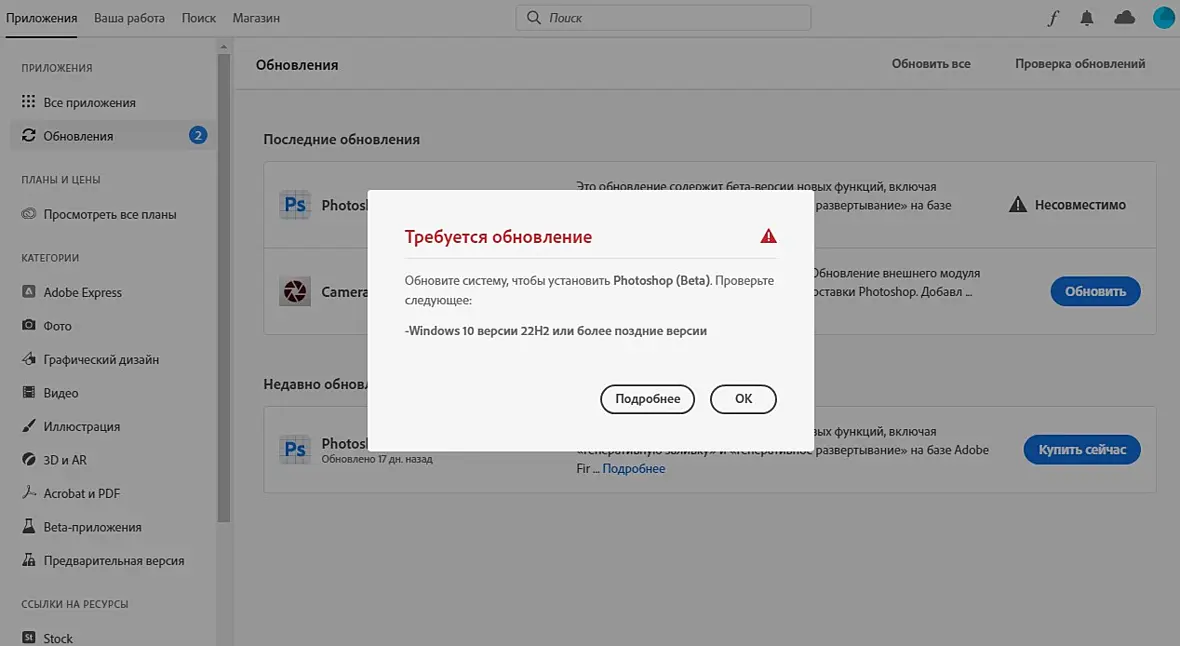Image resolution: width=1180 pixels, height=646 pixels.
Task: Open the user profile avatar
Action: point(1163,17)
